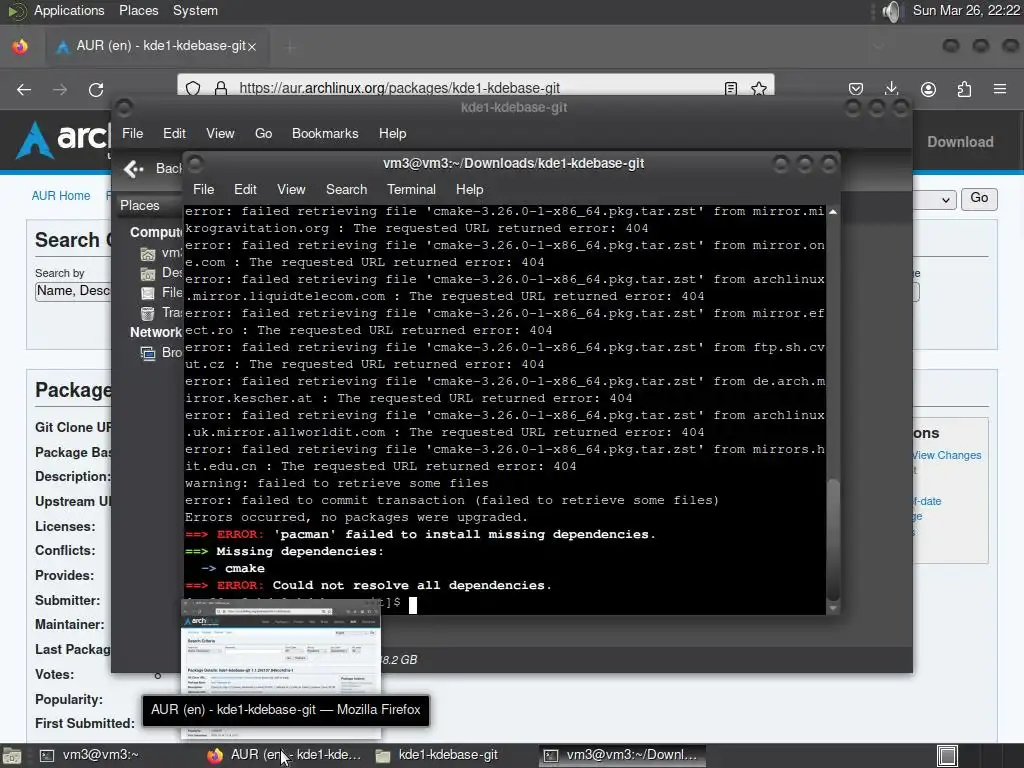Open the Search by dropdown on AUR page
Viewport: 1024px width, 768px height.
73,291
